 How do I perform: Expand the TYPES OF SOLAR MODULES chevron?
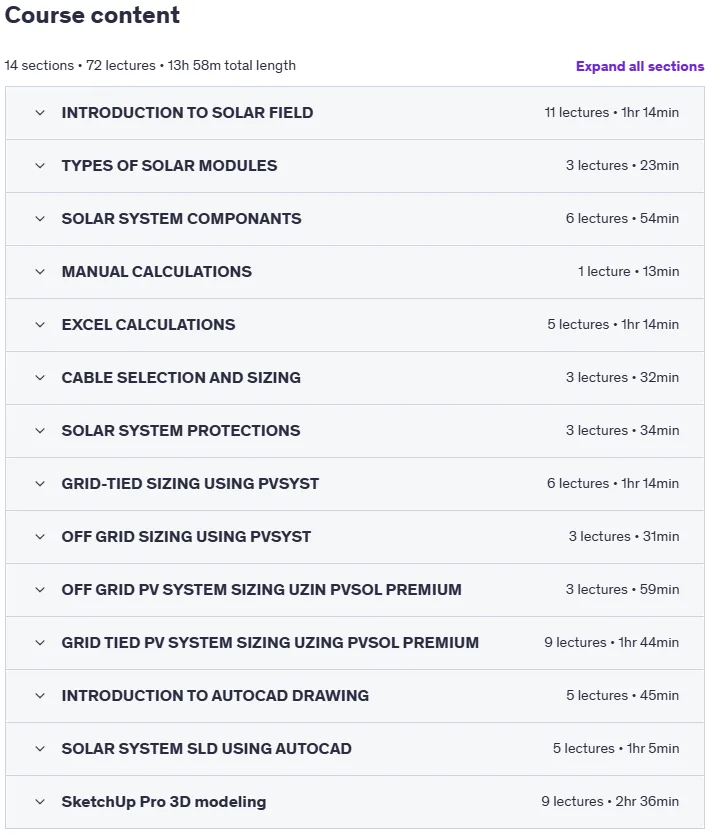(40, 166)
